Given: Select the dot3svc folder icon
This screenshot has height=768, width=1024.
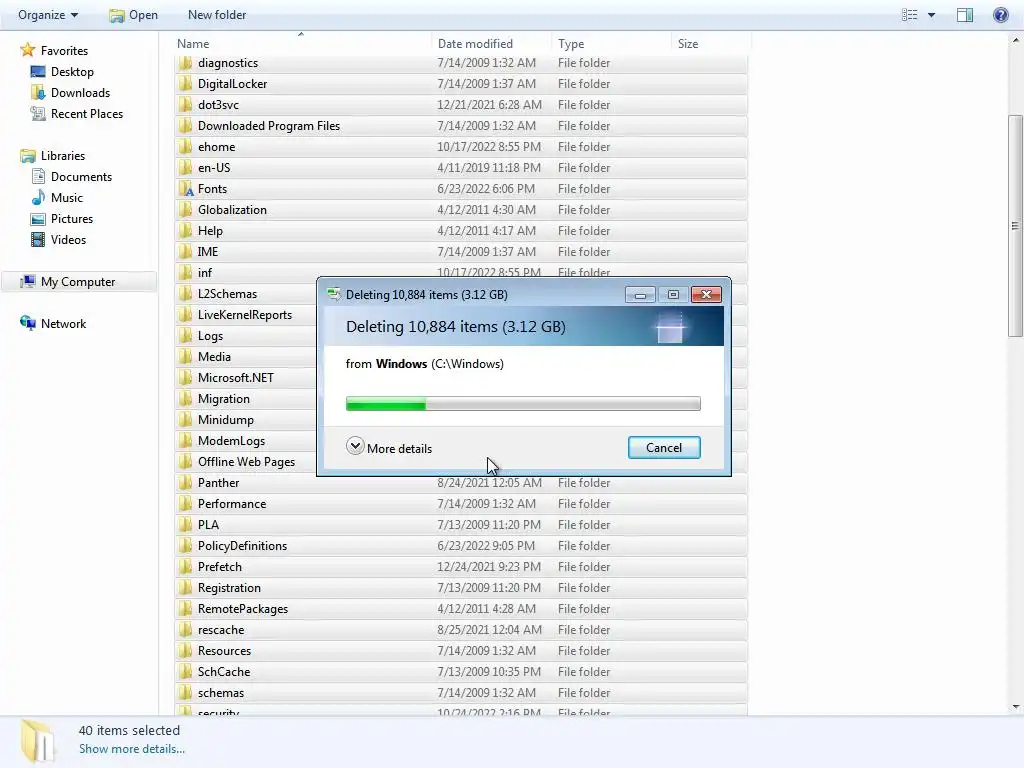Looking at the screenshot, I should 185,104.
